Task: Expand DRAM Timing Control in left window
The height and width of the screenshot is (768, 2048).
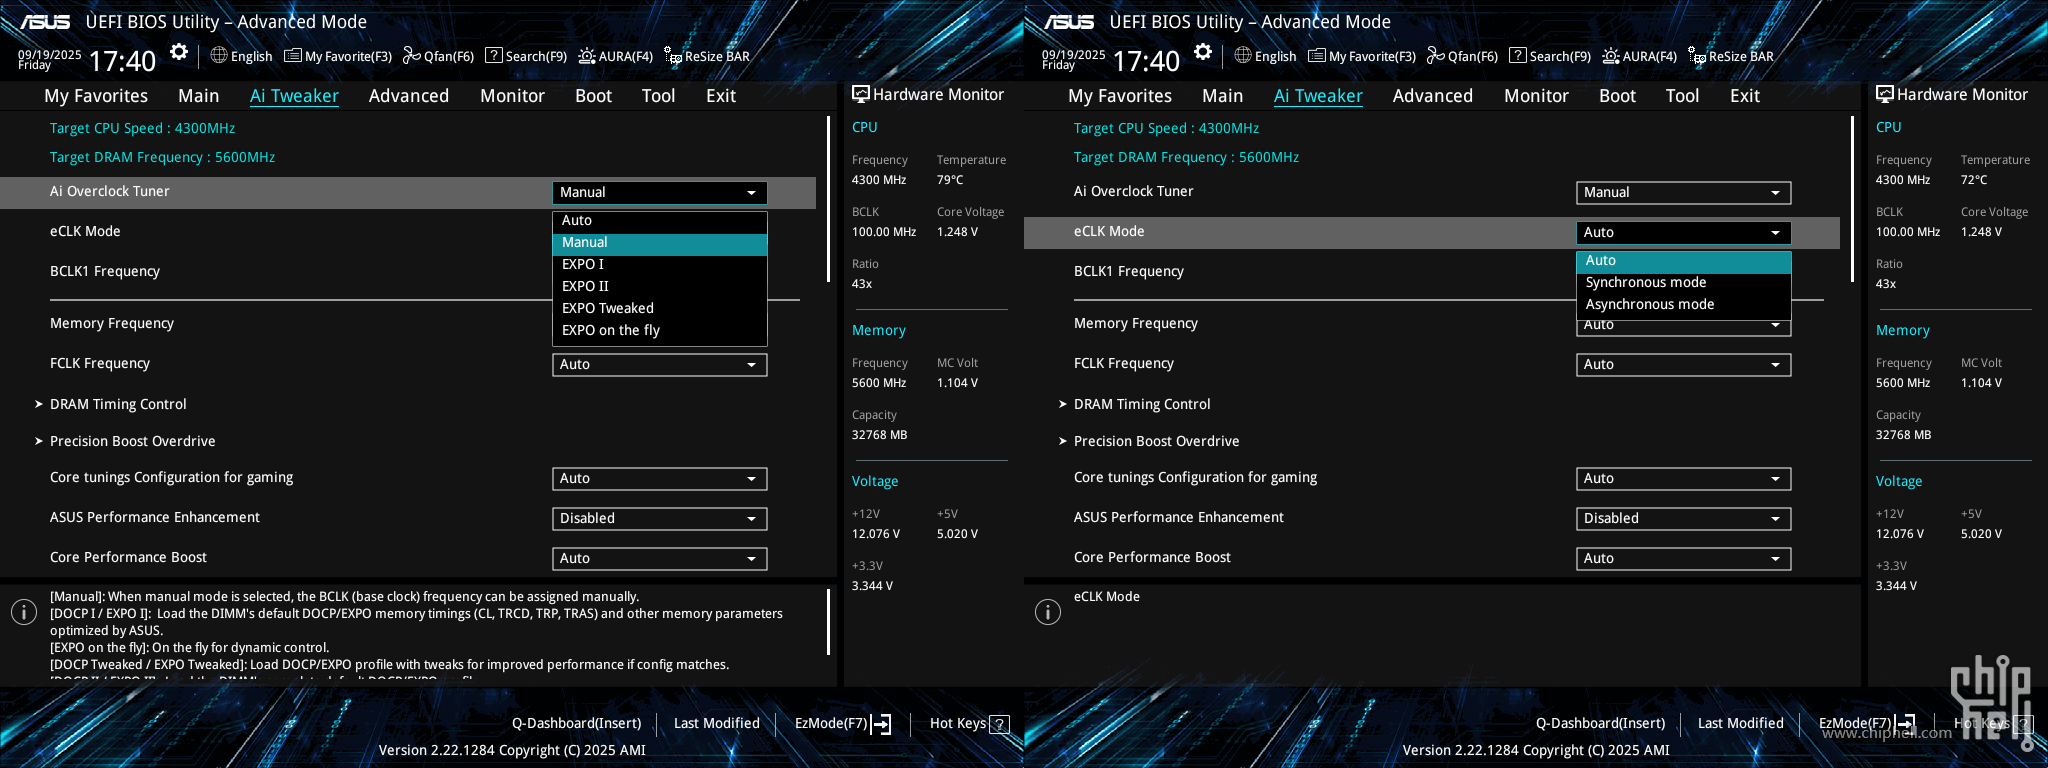Action: 118,404
